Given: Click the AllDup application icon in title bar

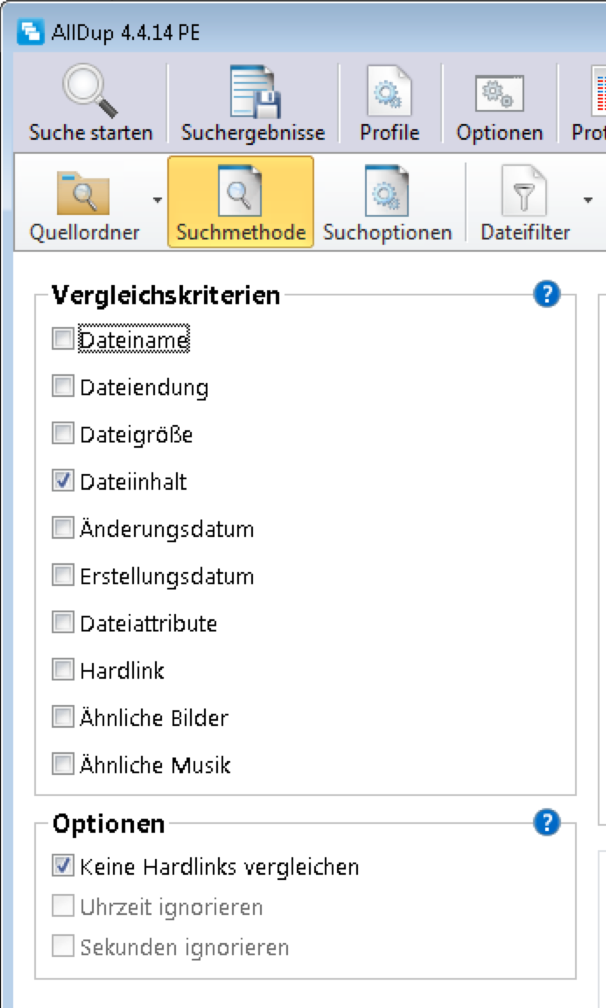Looking at the screenshot, I should (32, 32).
